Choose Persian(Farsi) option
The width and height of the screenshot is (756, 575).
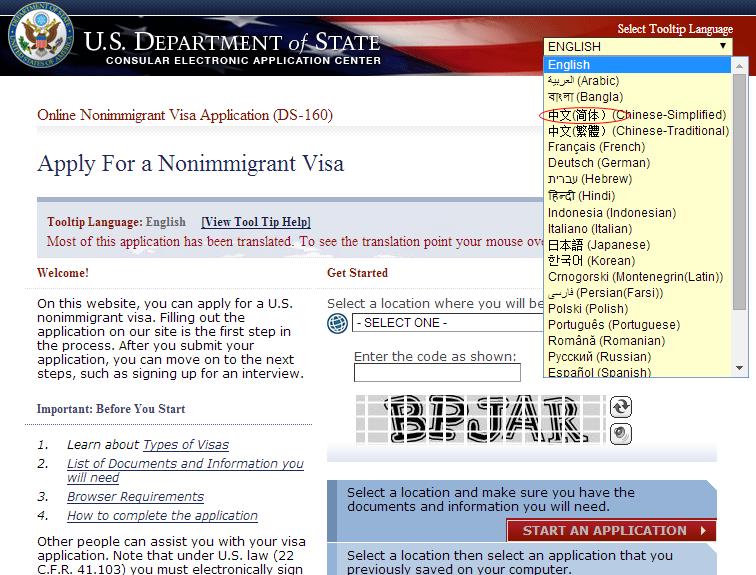click(637, 293)
